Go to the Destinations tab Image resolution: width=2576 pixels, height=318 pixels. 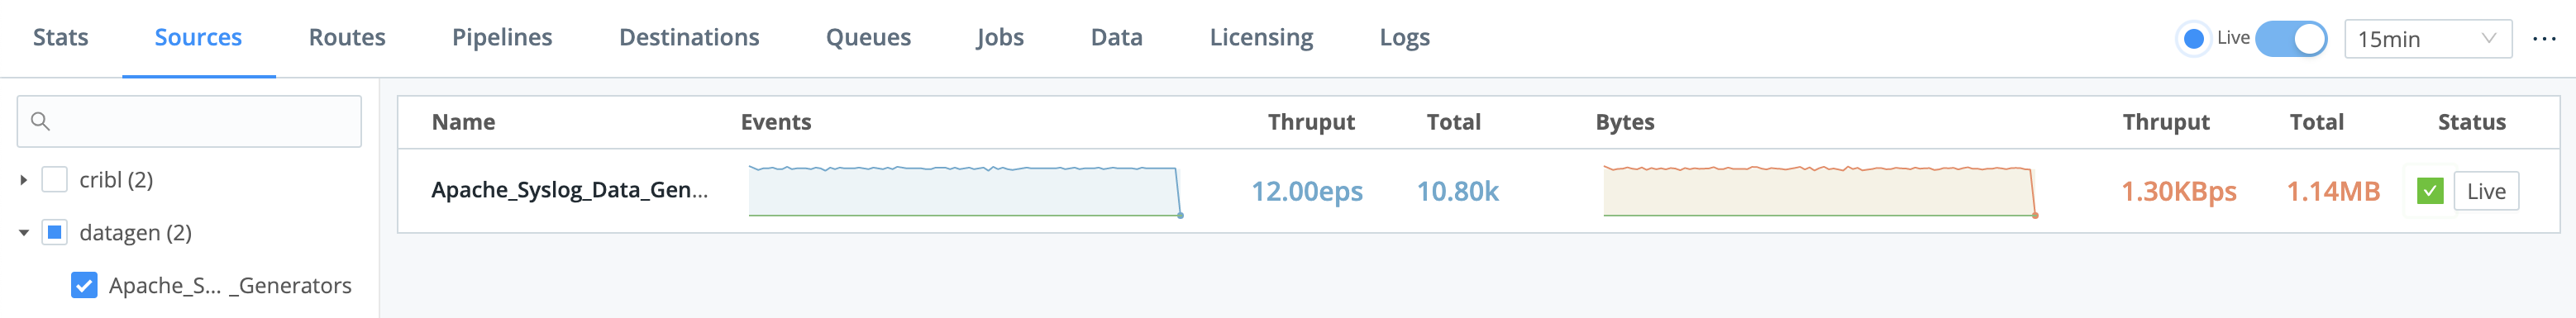(689, 38)
